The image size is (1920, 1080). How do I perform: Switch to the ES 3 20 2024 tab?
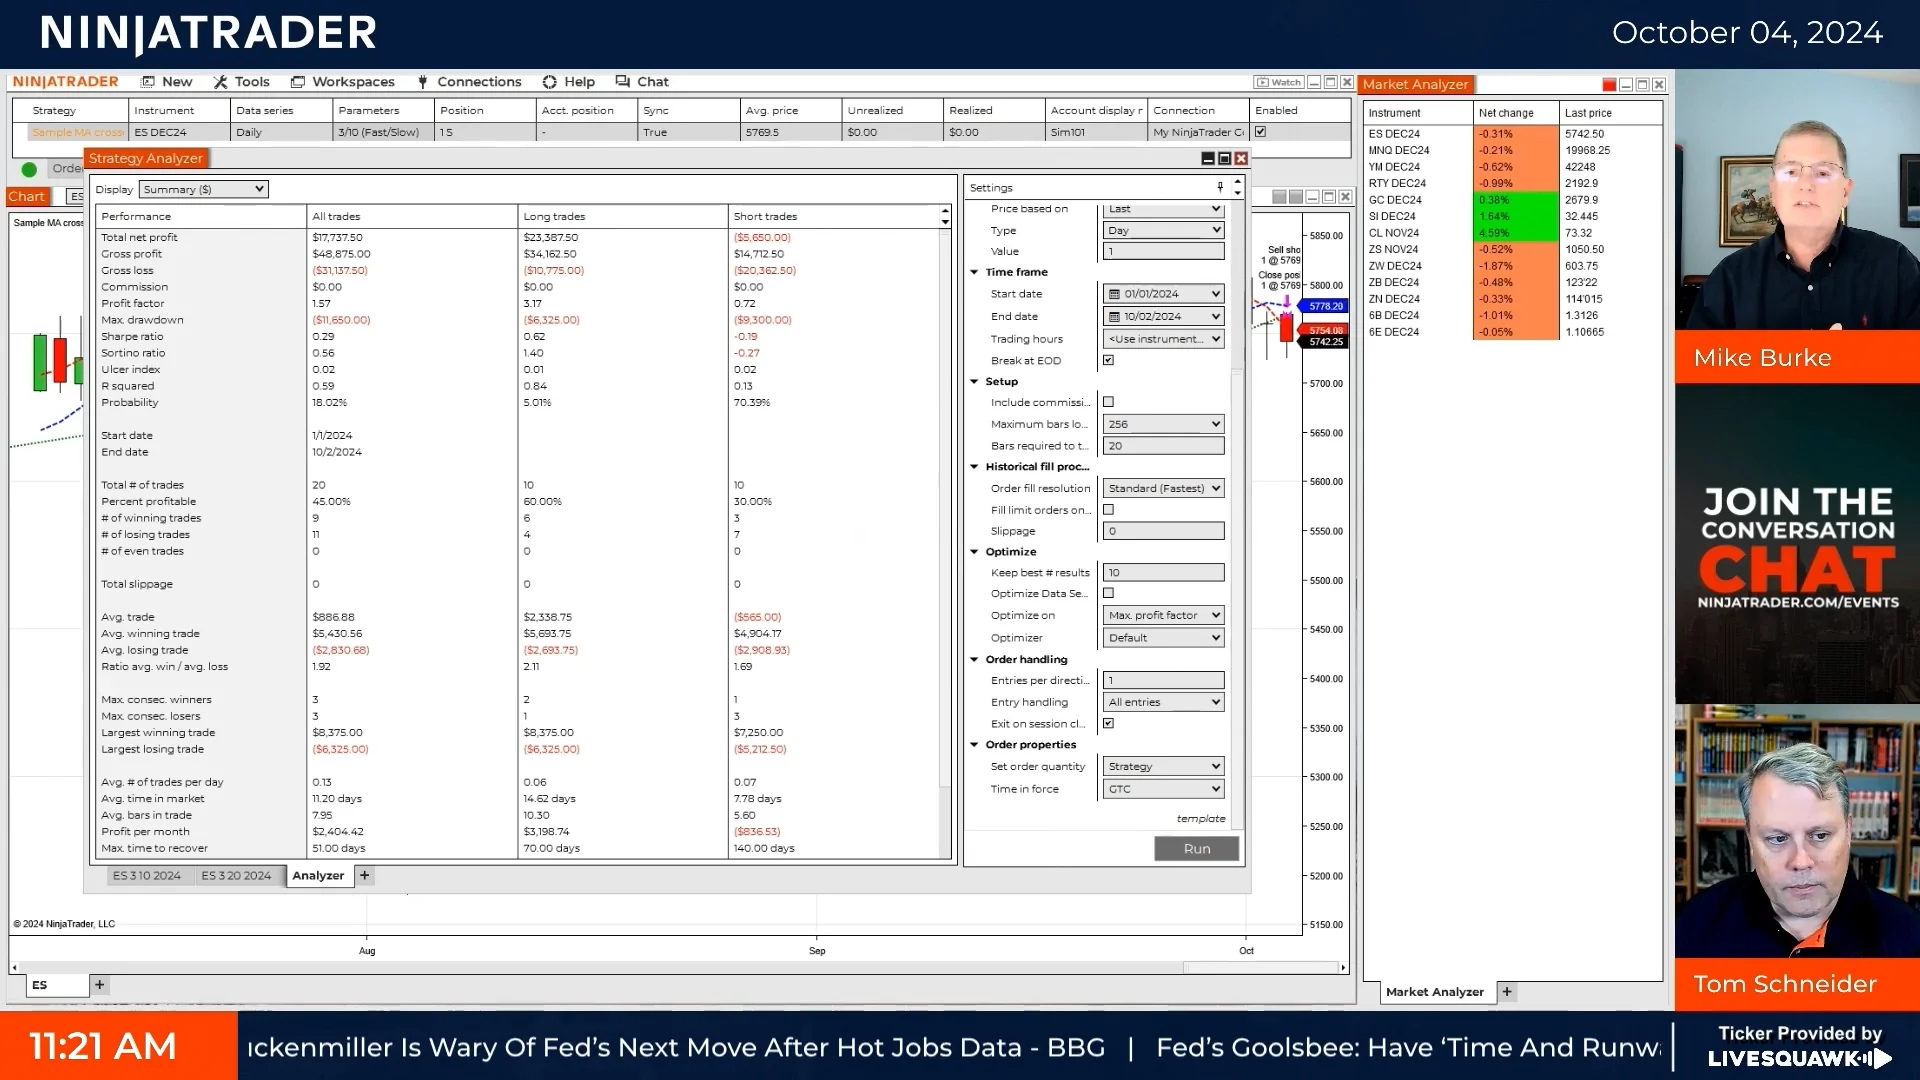click(x=236, y=875)
